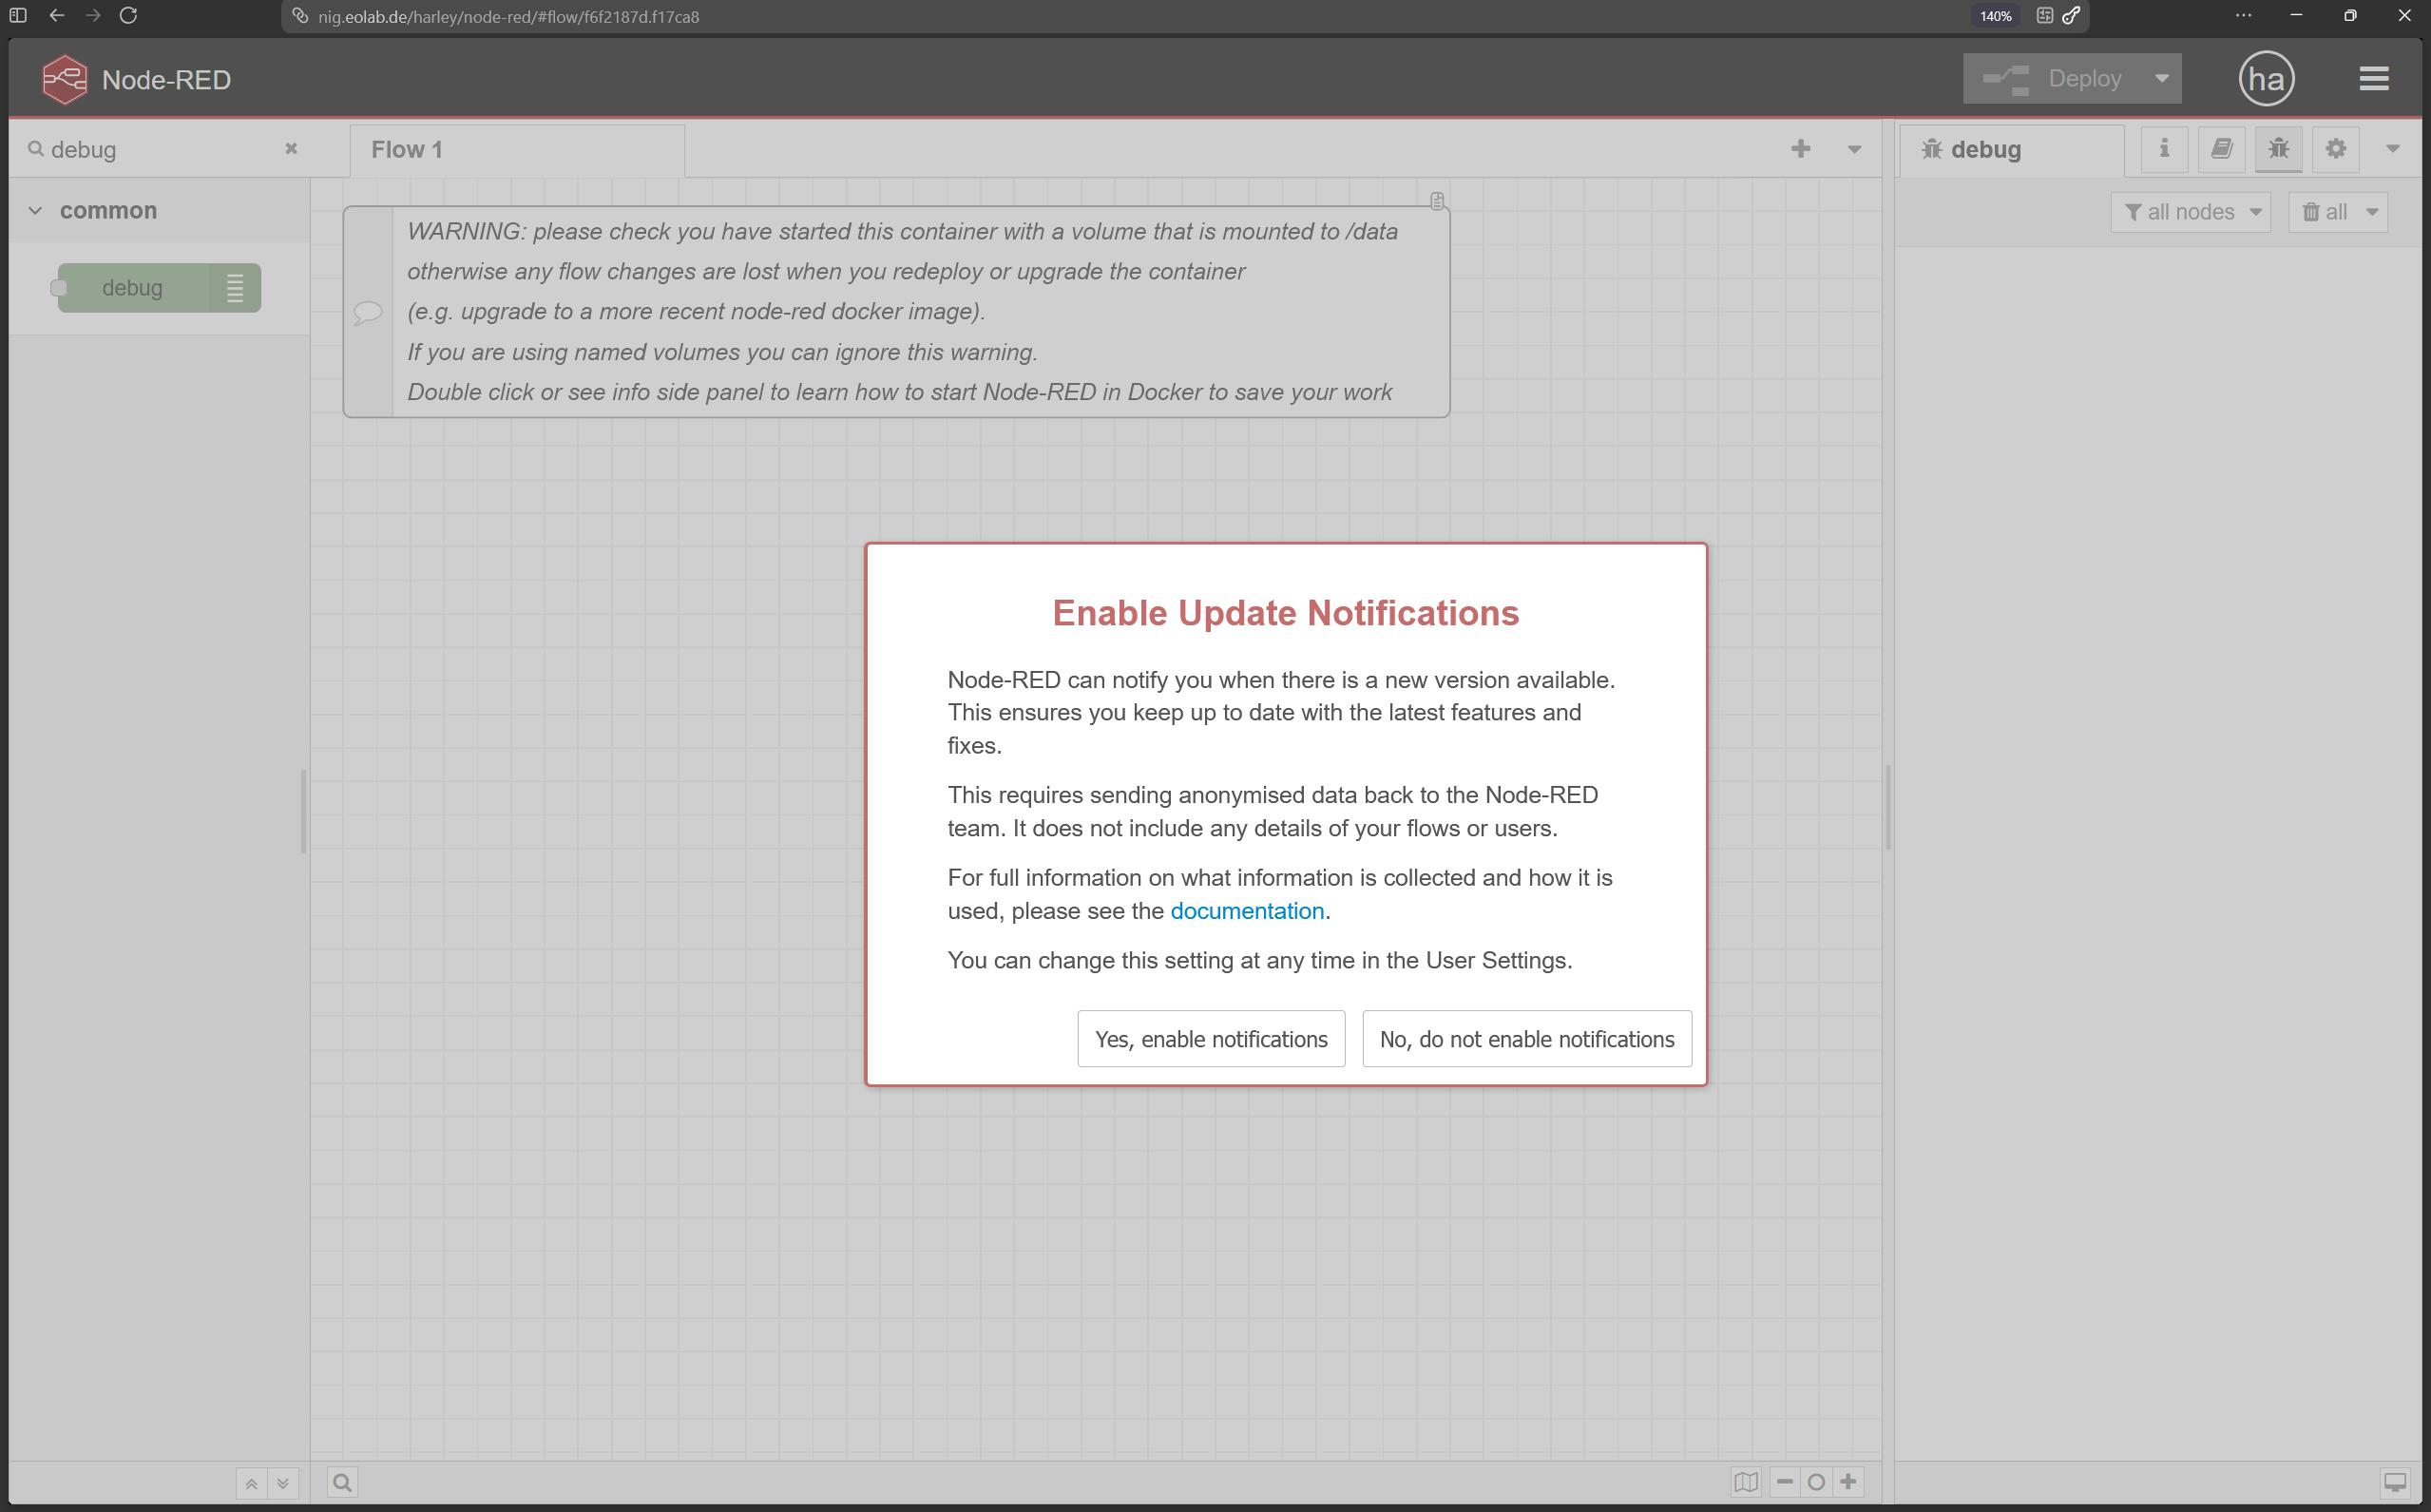The image size is (2431, 1512).
Task: Zoom out the workspace with the minus
Action: pos(1785,1482)
